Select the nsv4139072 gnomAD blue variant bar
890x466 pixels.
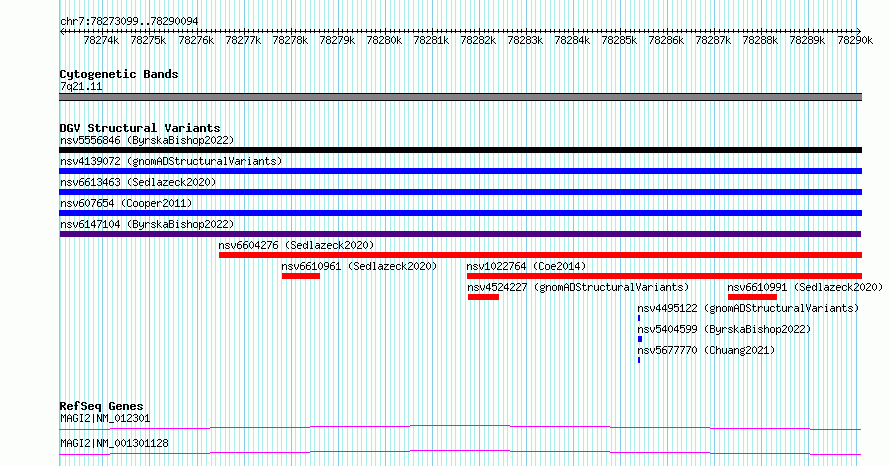click(460, 171)
